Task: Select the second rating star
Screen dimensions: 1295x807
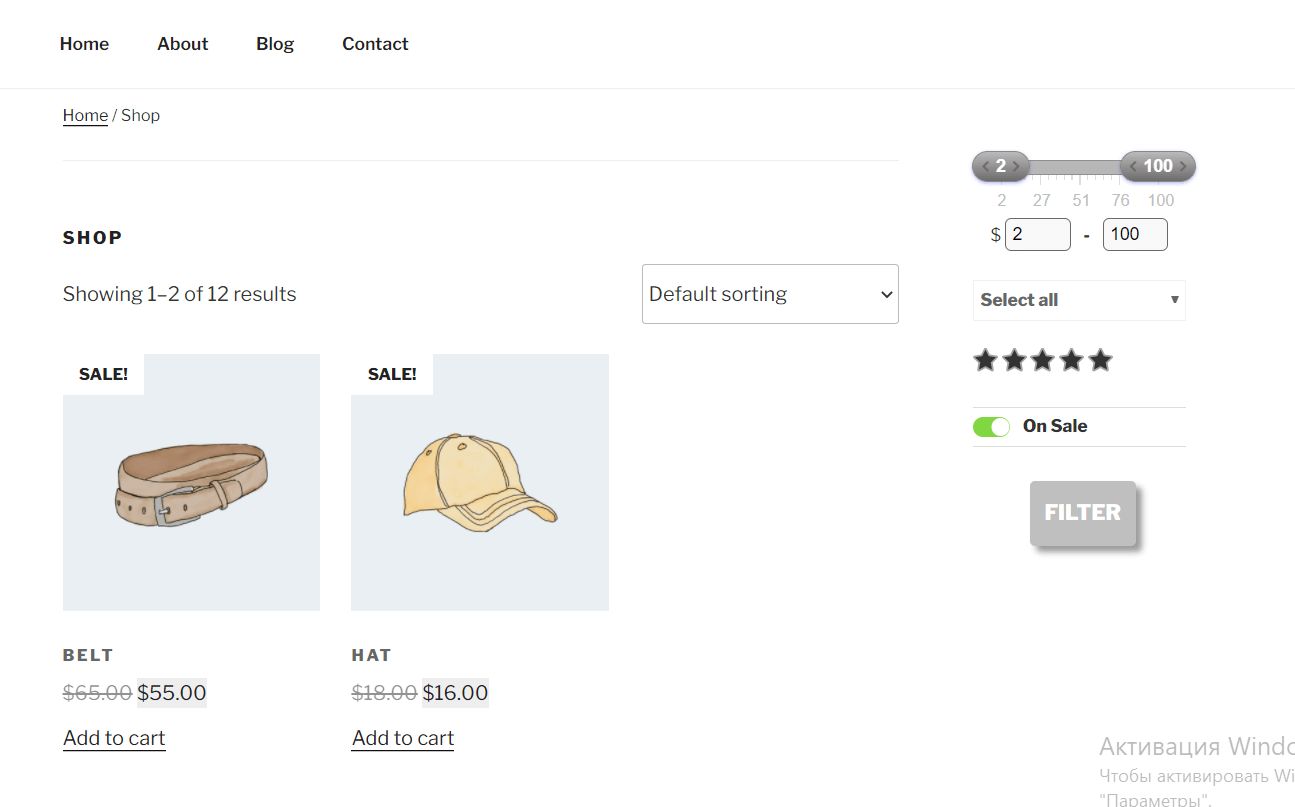Action: coord(1014,360)
